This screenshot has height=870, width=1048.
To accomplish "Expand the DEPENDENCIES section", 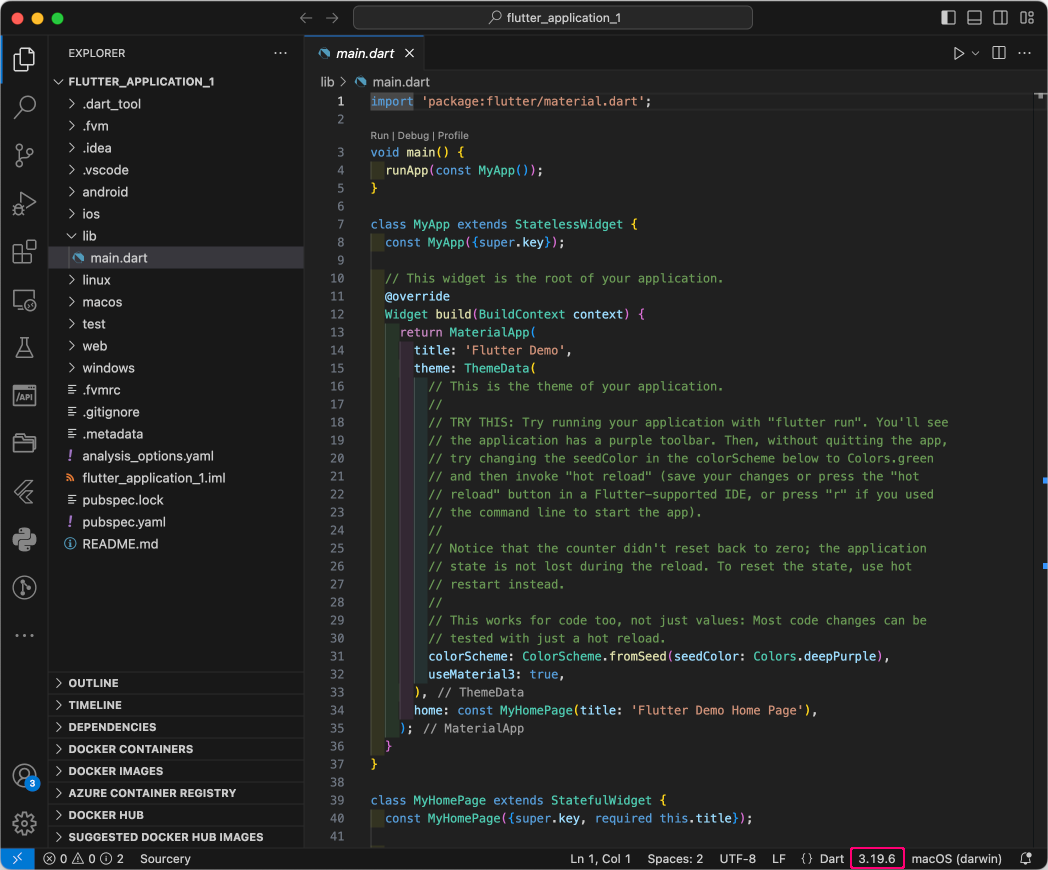I will (x=176, y=727).
